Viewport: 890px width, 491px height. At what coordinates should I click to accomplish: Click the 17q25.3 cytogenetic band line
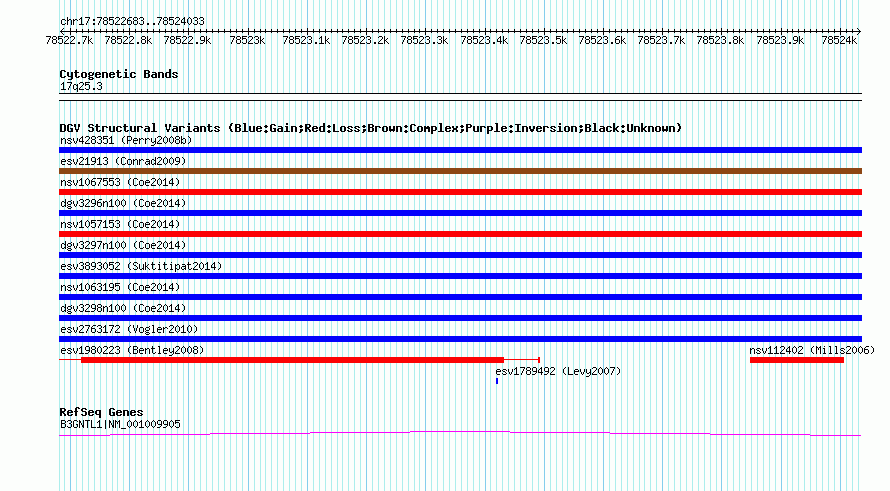[460, 97]
